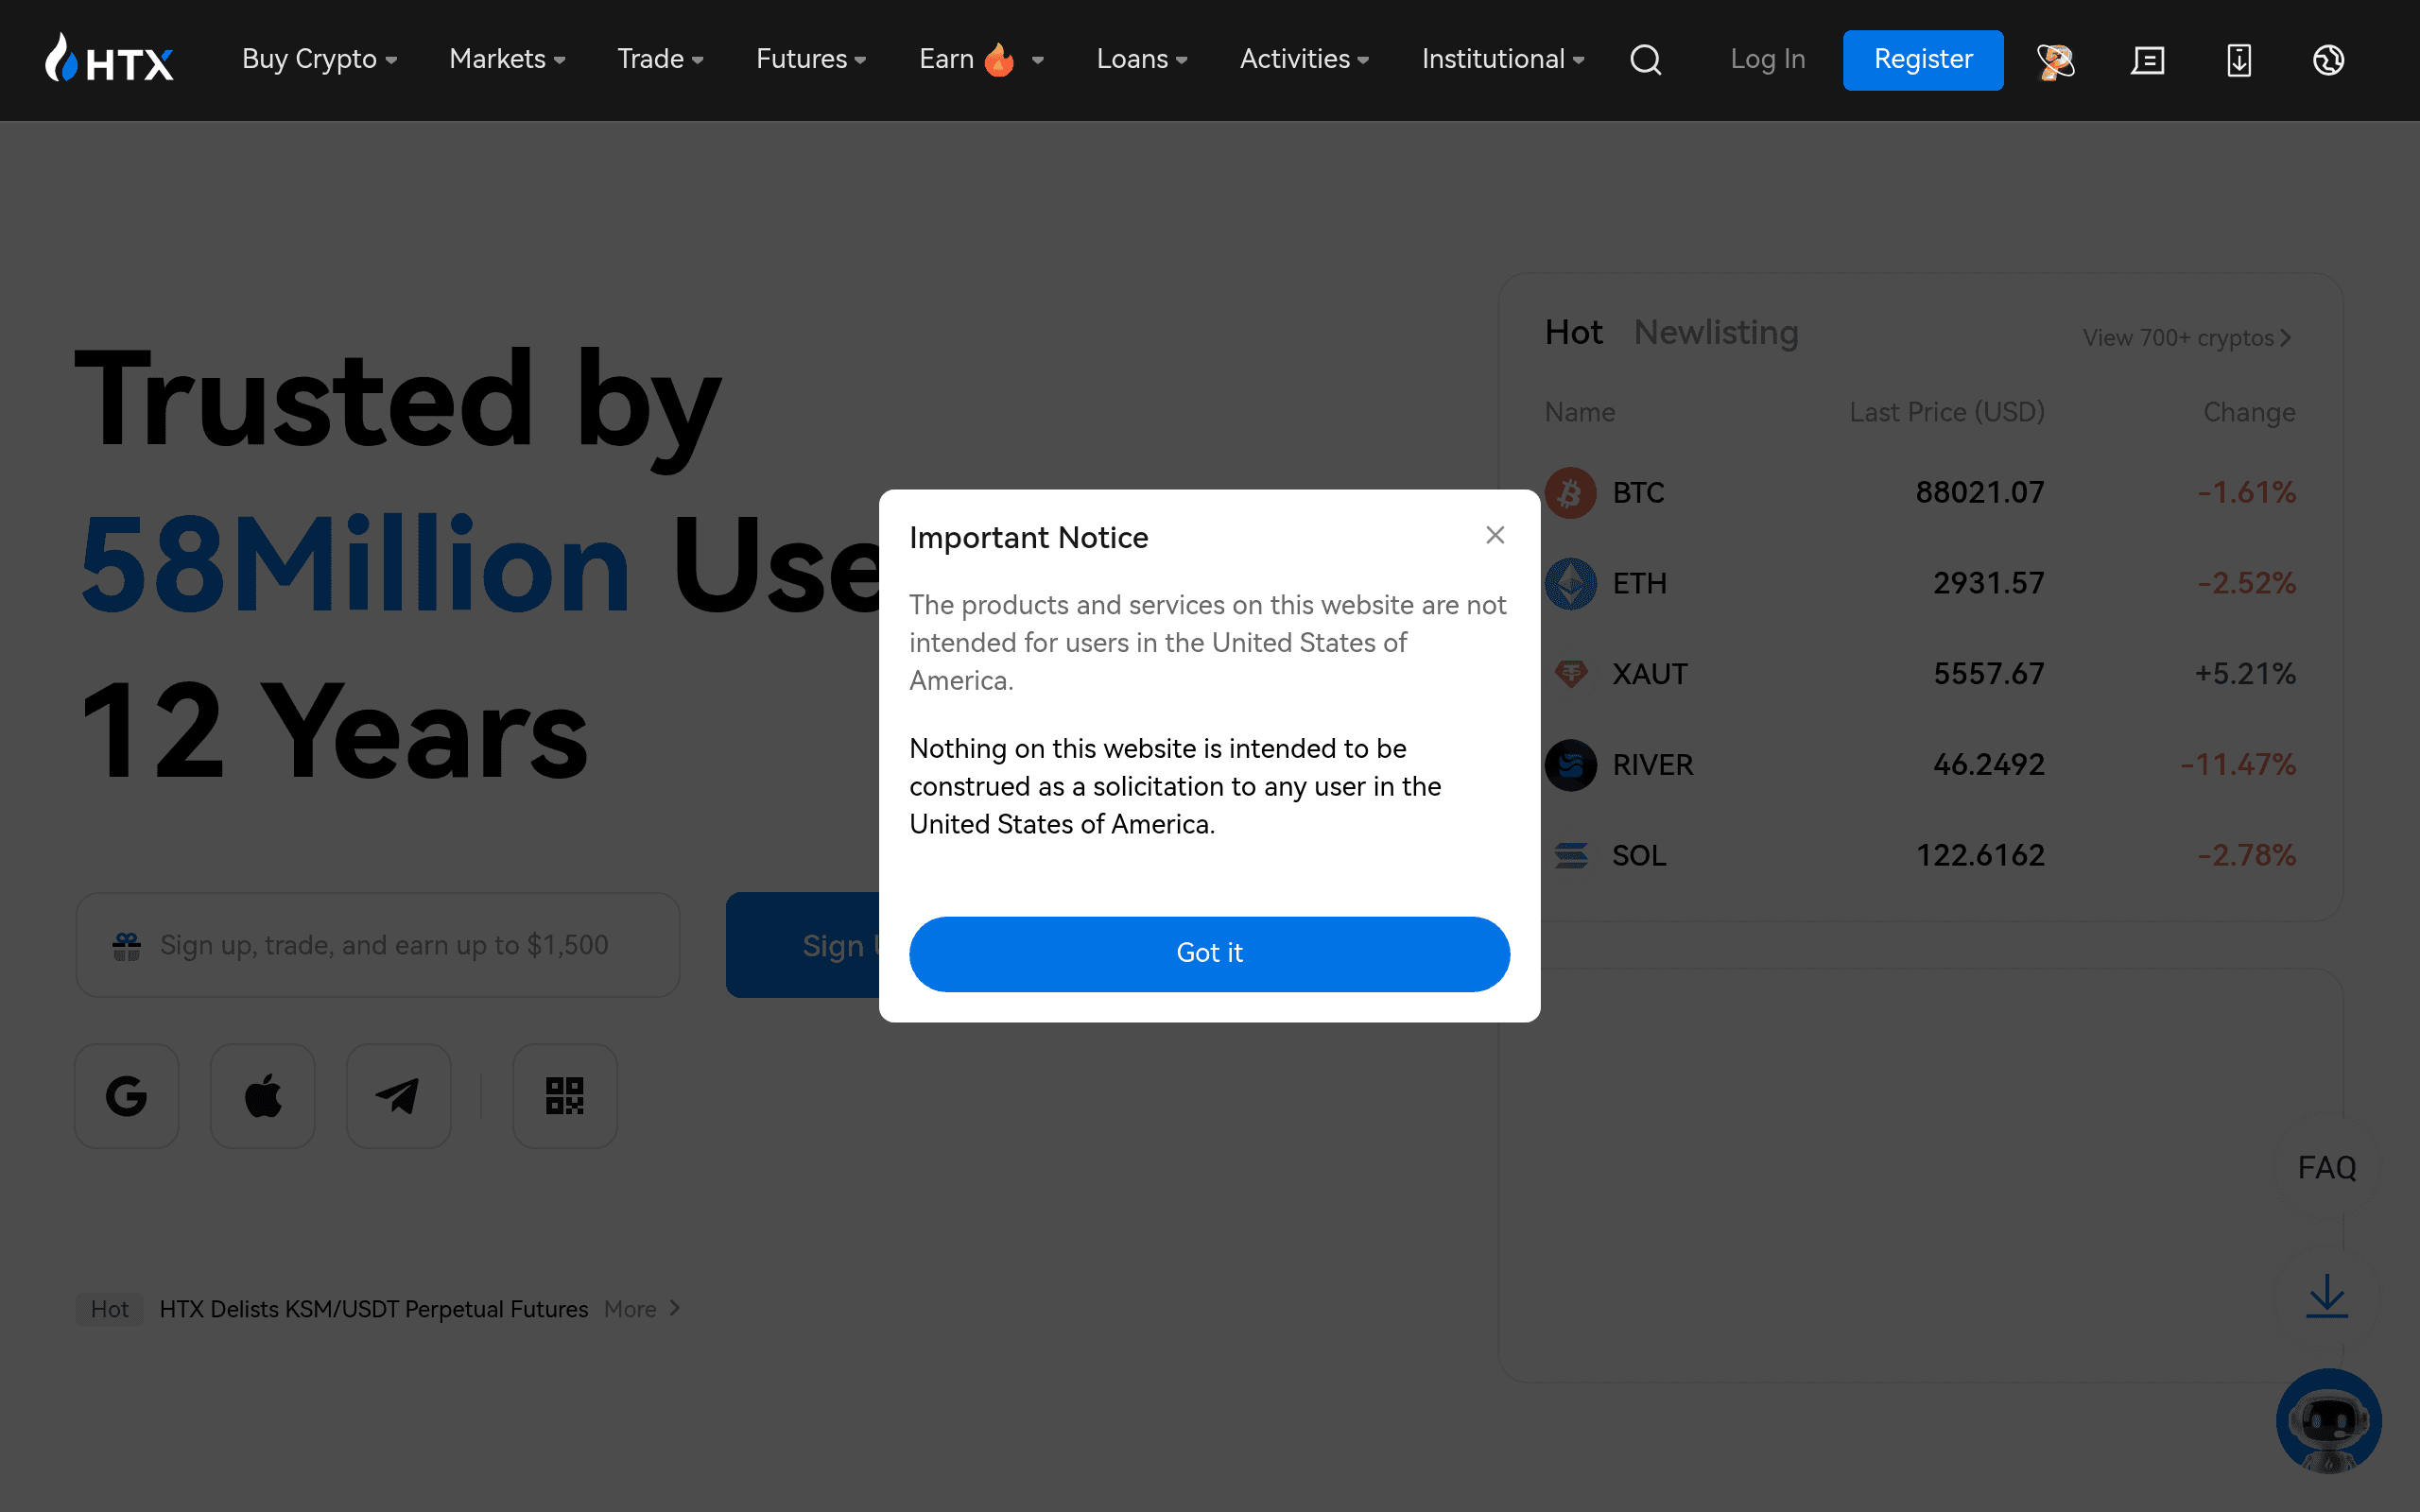2420x1512 pixels.
Task: Switch to the Newlisting tab
Action: 1716,332
